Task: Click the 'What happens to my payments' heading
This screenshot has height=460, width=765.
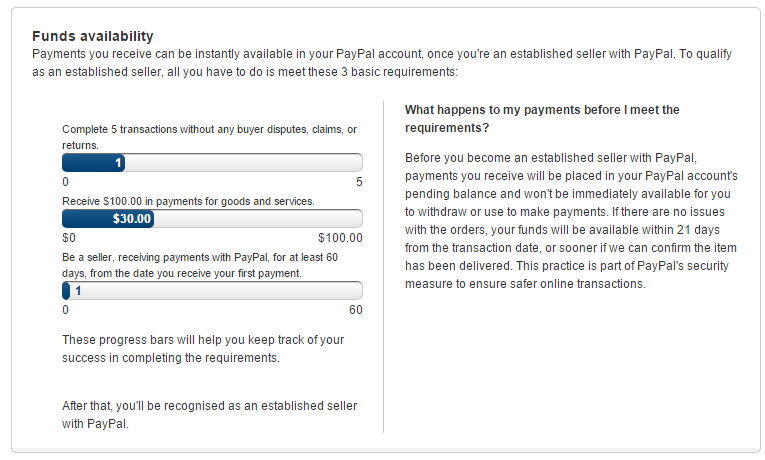Action: (542, 119)
